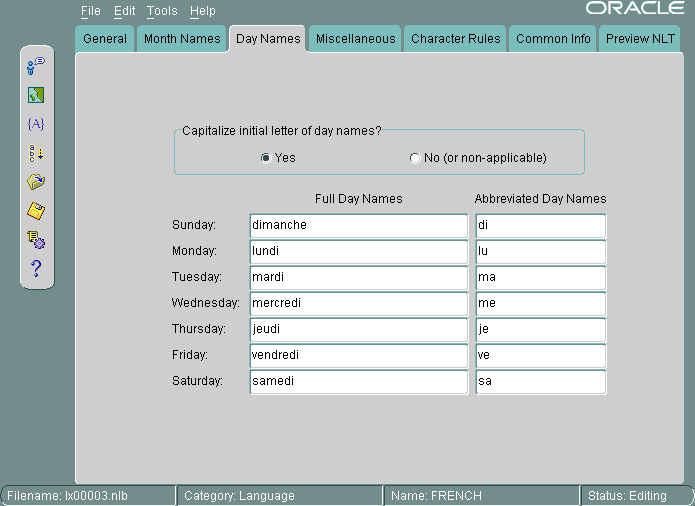Screen dimensions: 695x506
Task: Click the Saturday abbreviated field 'sa'
Action: coord(540,382)
